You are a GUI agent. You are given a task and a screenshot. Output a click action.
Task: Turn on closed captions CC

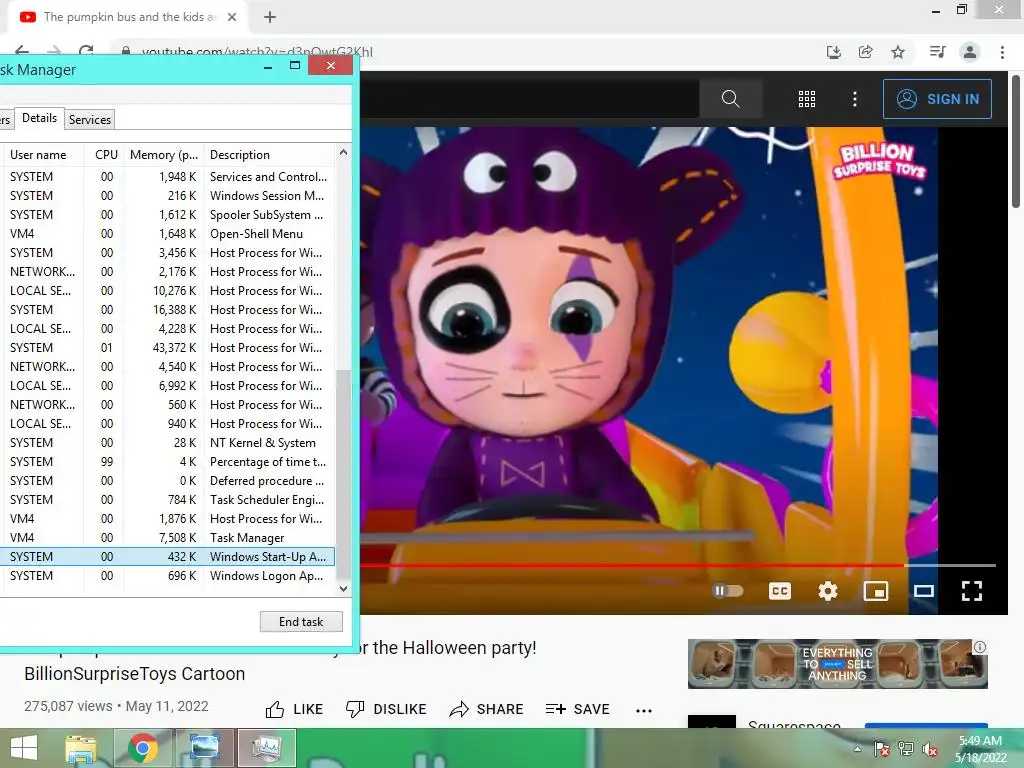(780, 591)
